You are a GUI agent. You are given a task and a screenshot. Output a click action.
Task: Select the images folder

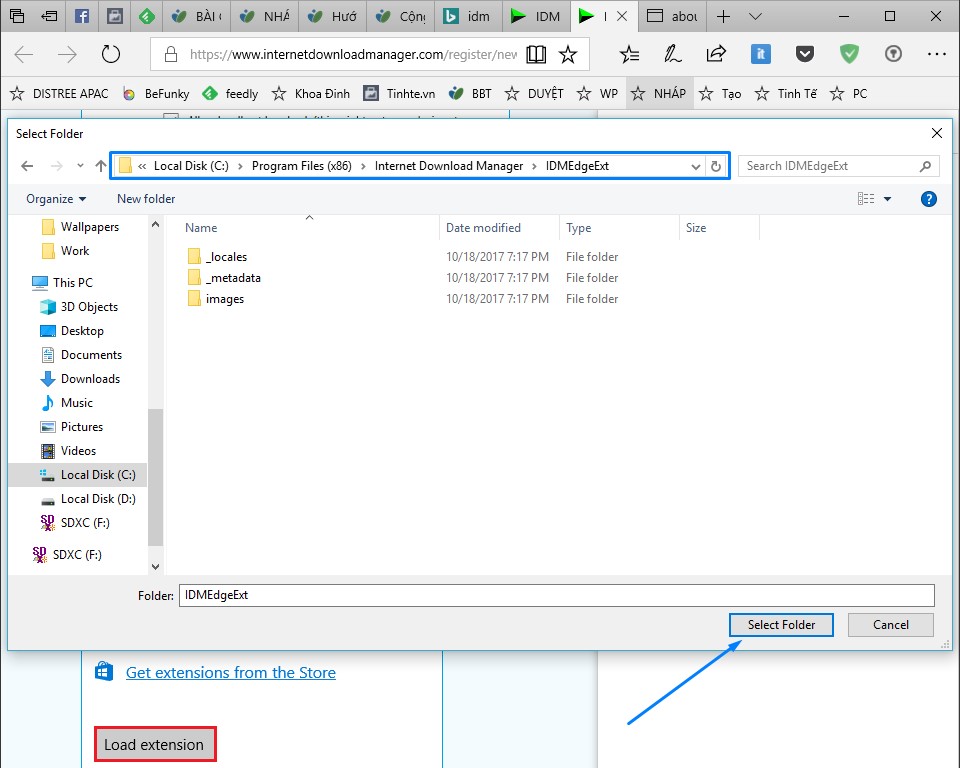(216, 299)
